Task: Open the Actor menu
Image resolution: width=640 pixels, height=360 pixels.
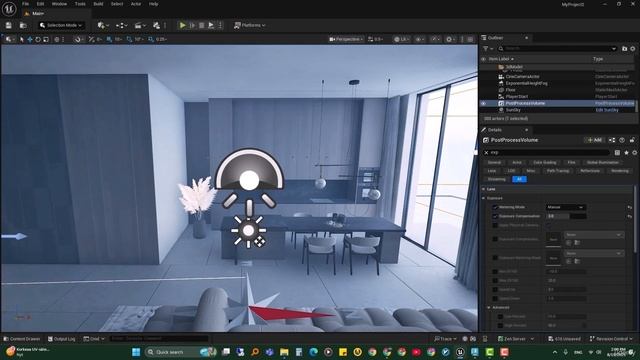Action: pos(136,4)
